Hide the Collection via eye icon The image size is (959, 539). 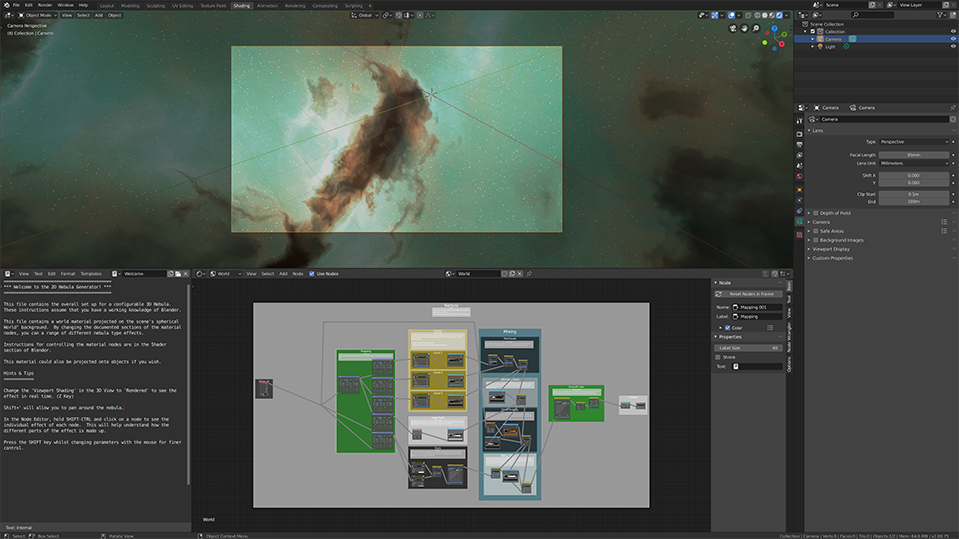(953, 31)
